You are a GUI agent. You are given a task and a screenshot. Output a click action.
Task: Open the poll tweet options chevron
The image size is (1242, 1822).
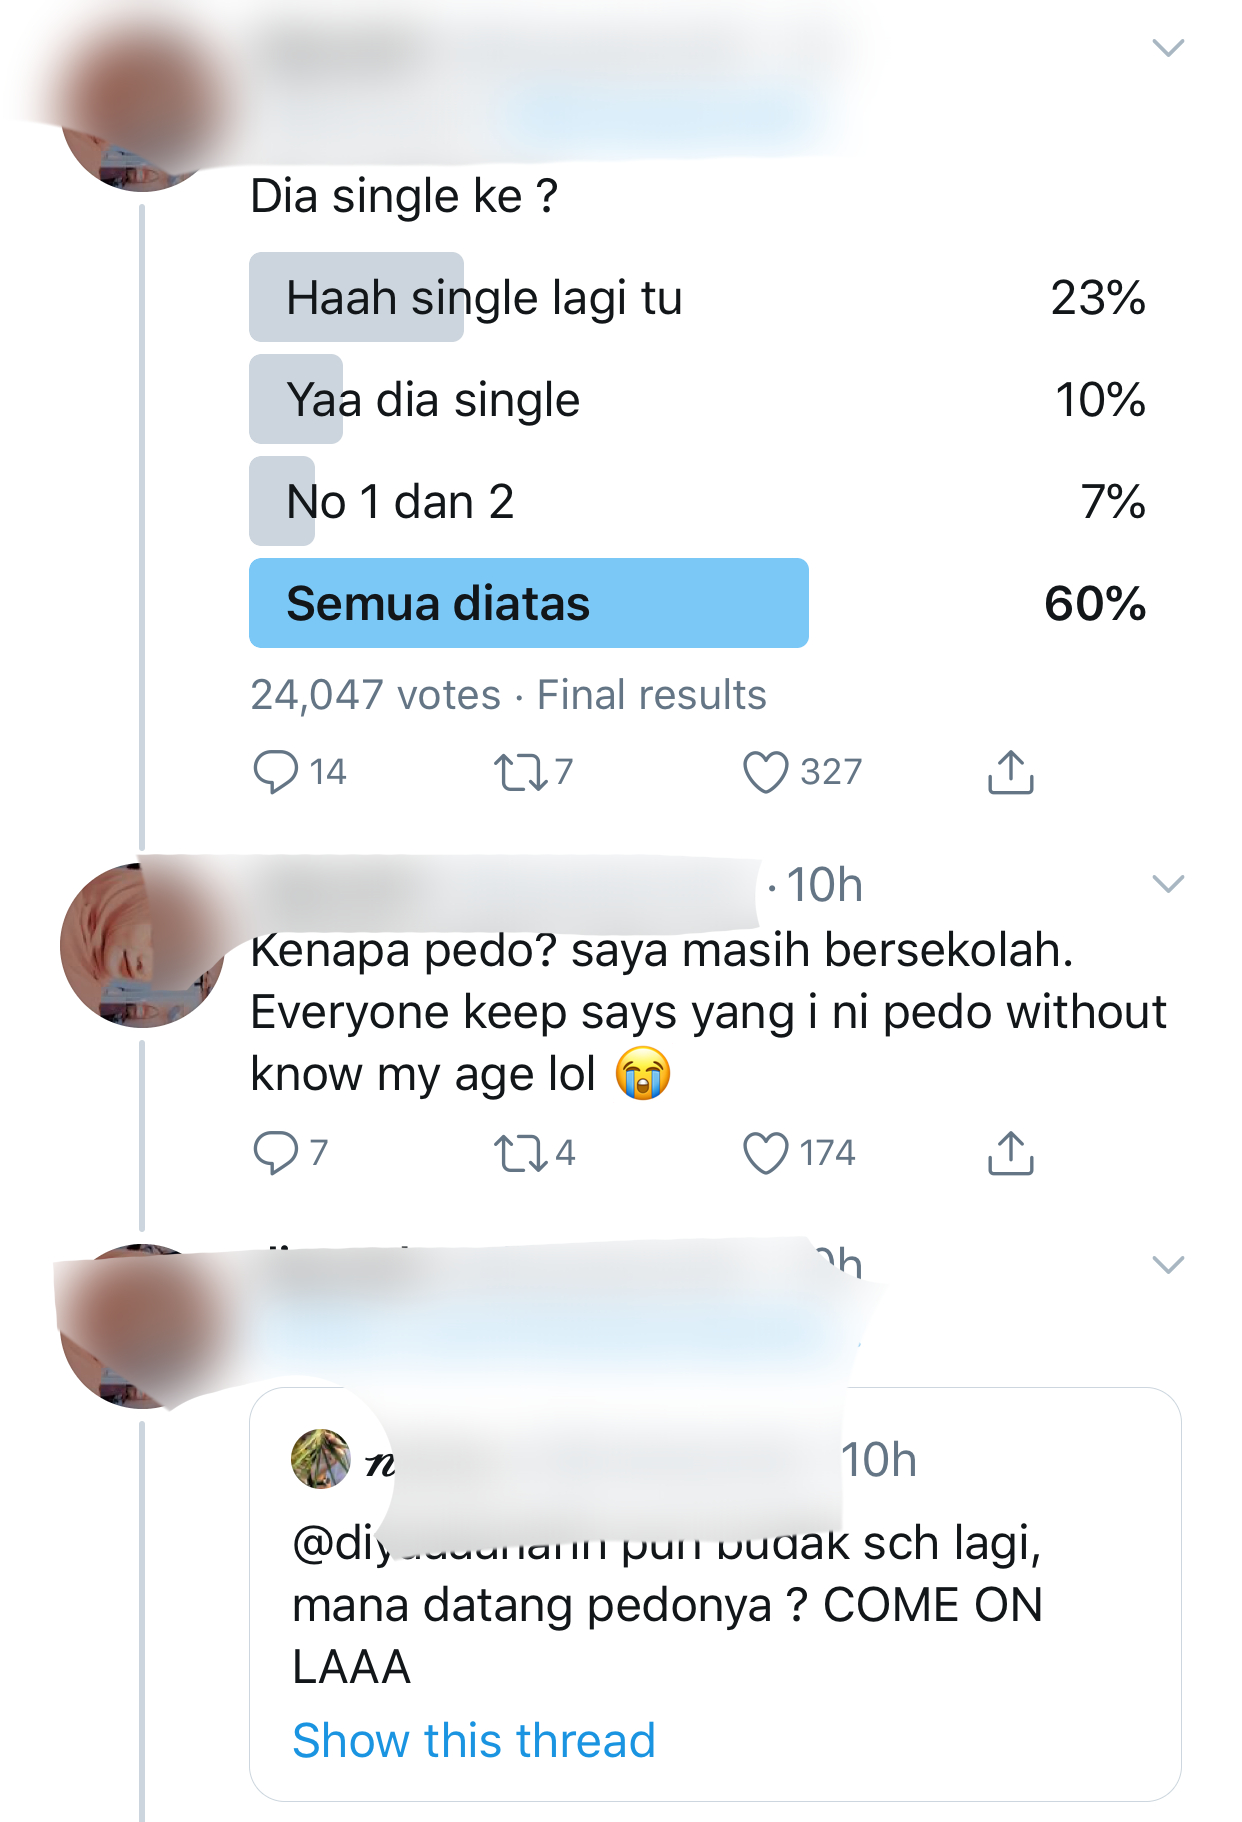point(1168,47)
